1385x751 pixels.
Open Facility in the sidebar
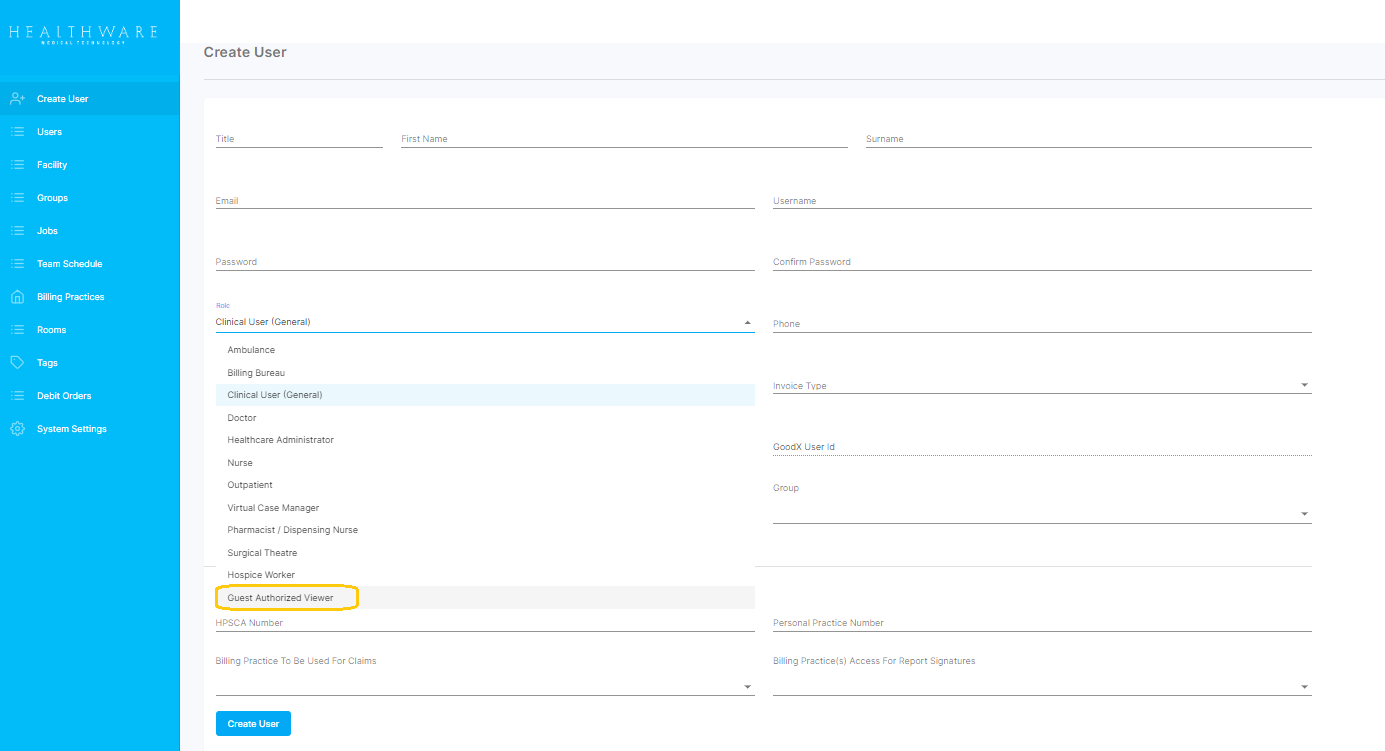click(52, 165)
